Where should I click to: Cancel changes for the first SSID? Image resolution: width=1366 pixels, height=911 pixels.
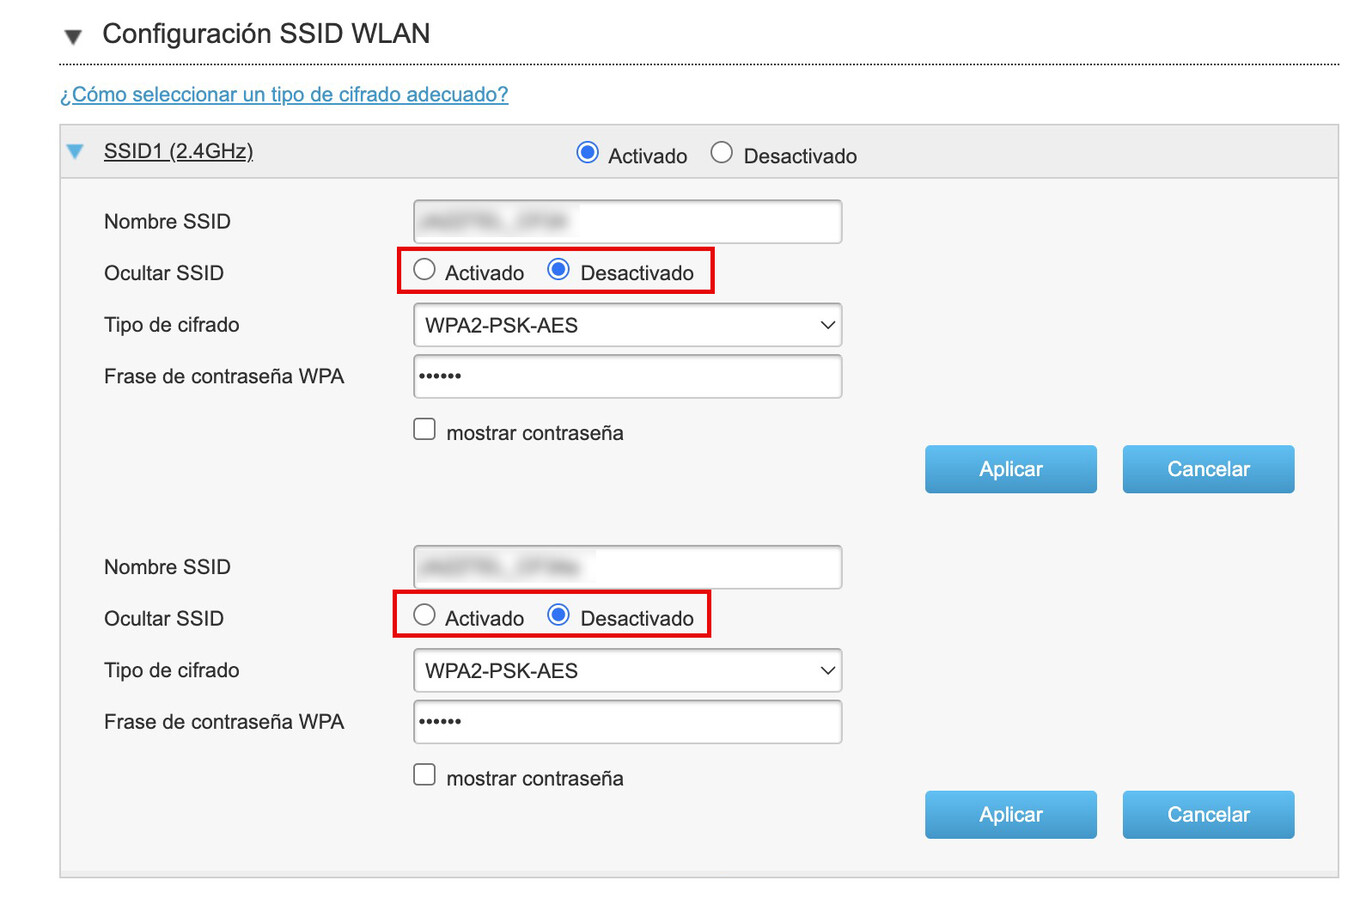point(1208,468)
